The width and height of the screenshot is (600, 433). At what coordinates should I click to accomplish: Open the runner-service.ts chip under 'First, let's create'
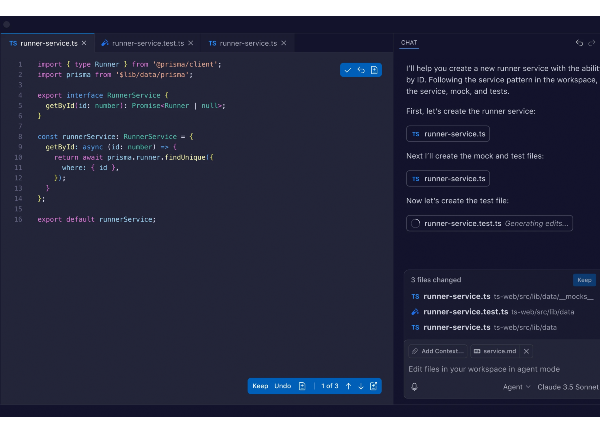tap(448, 134)
